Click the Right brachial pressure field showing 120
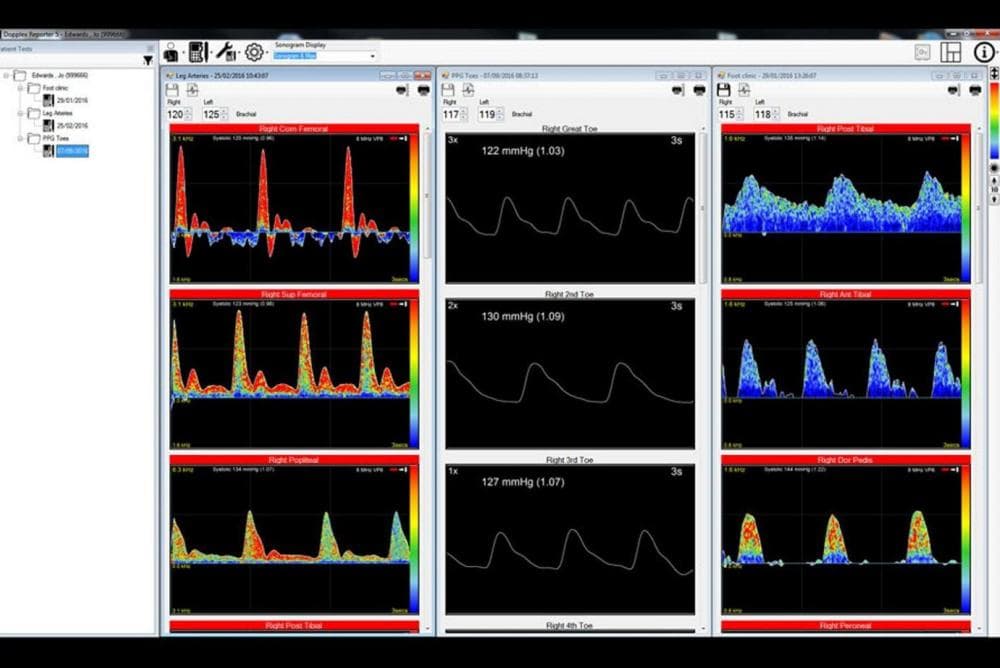Screen dimensions: 1000x668 click(175, 115)
